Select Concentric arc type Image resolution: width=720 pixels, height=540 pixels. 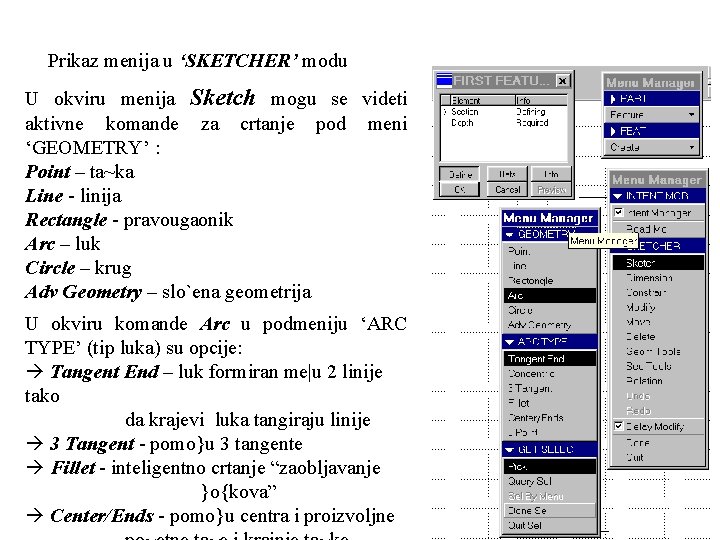click(x=550, y=373)
